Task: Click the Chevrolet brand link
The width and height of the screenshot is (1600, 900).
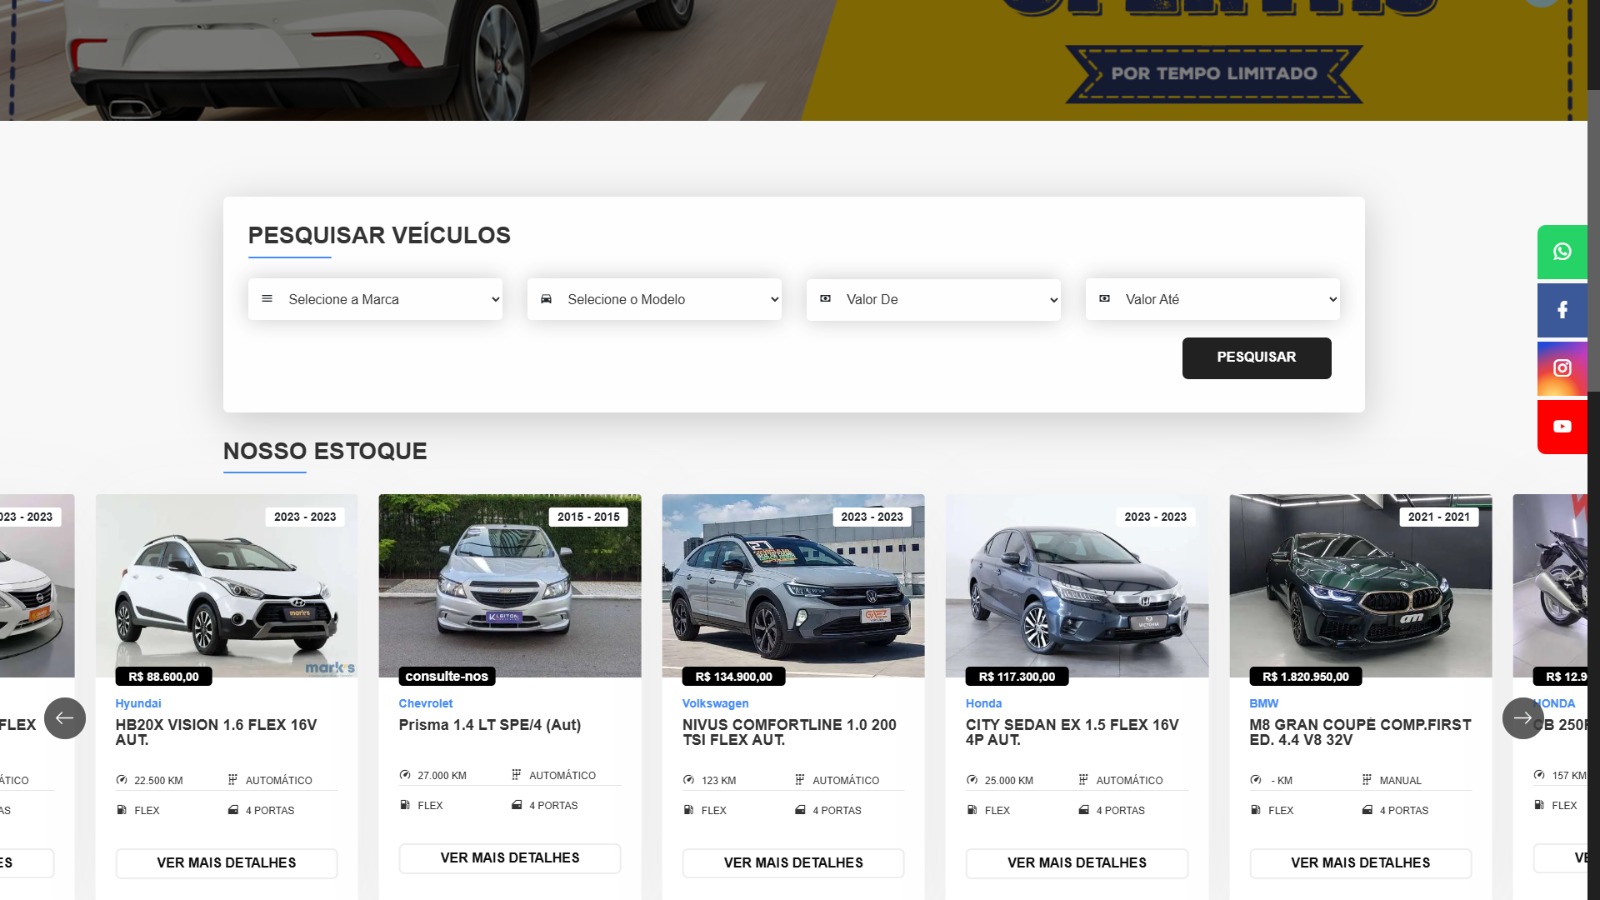Action: 426,704
